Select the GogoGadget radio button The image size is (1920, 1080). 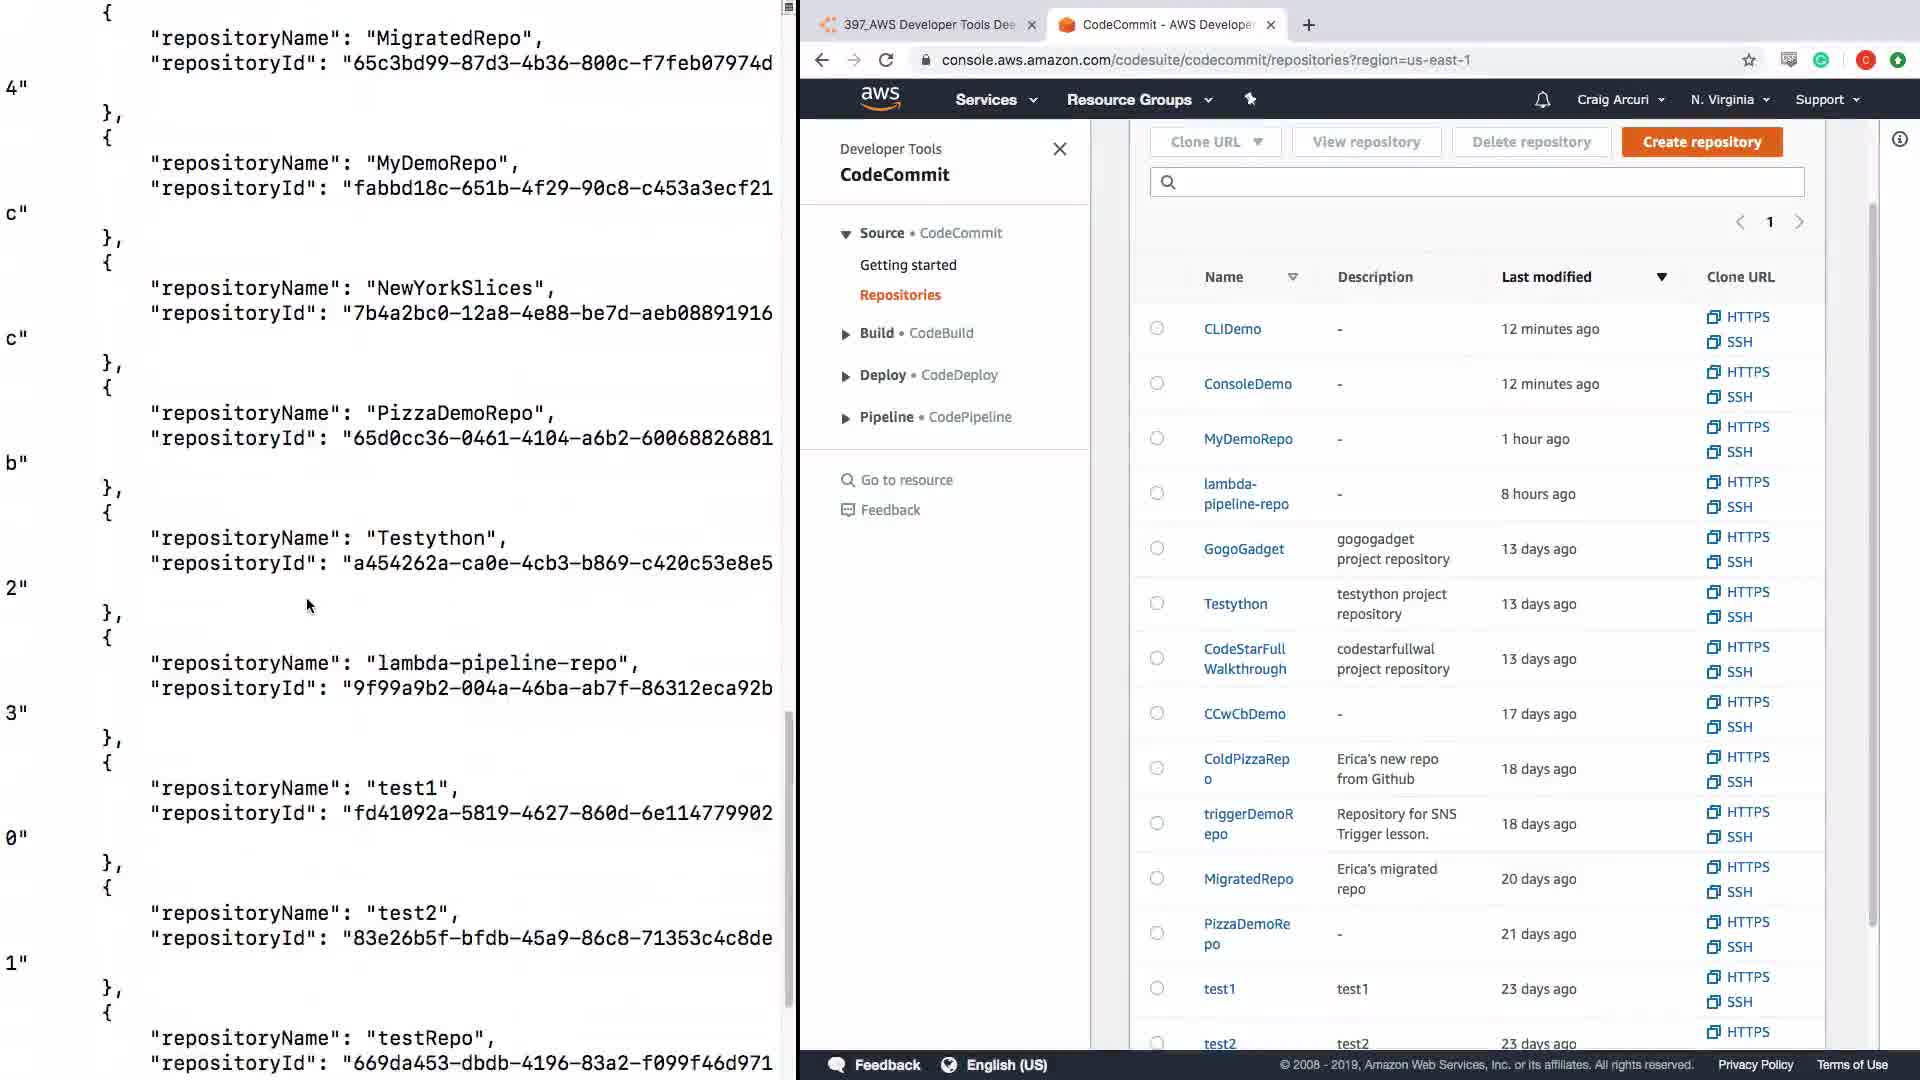click(x=1157, y=548)
